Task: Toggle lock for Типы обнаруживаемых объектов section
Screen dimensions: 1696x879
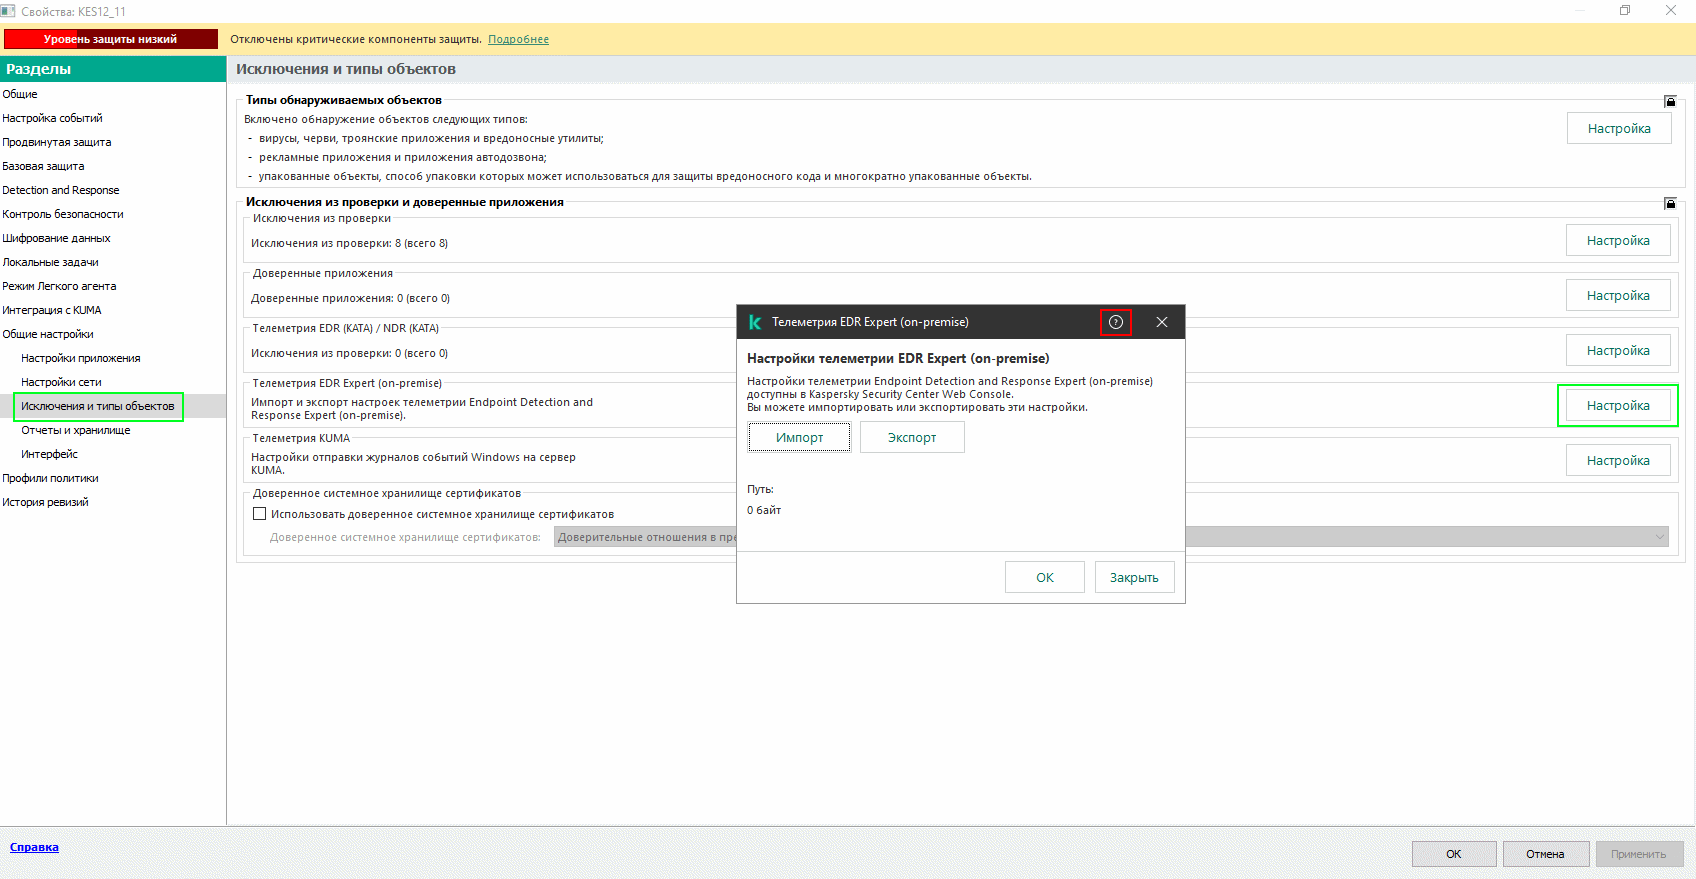Action: click(1670, 101)
